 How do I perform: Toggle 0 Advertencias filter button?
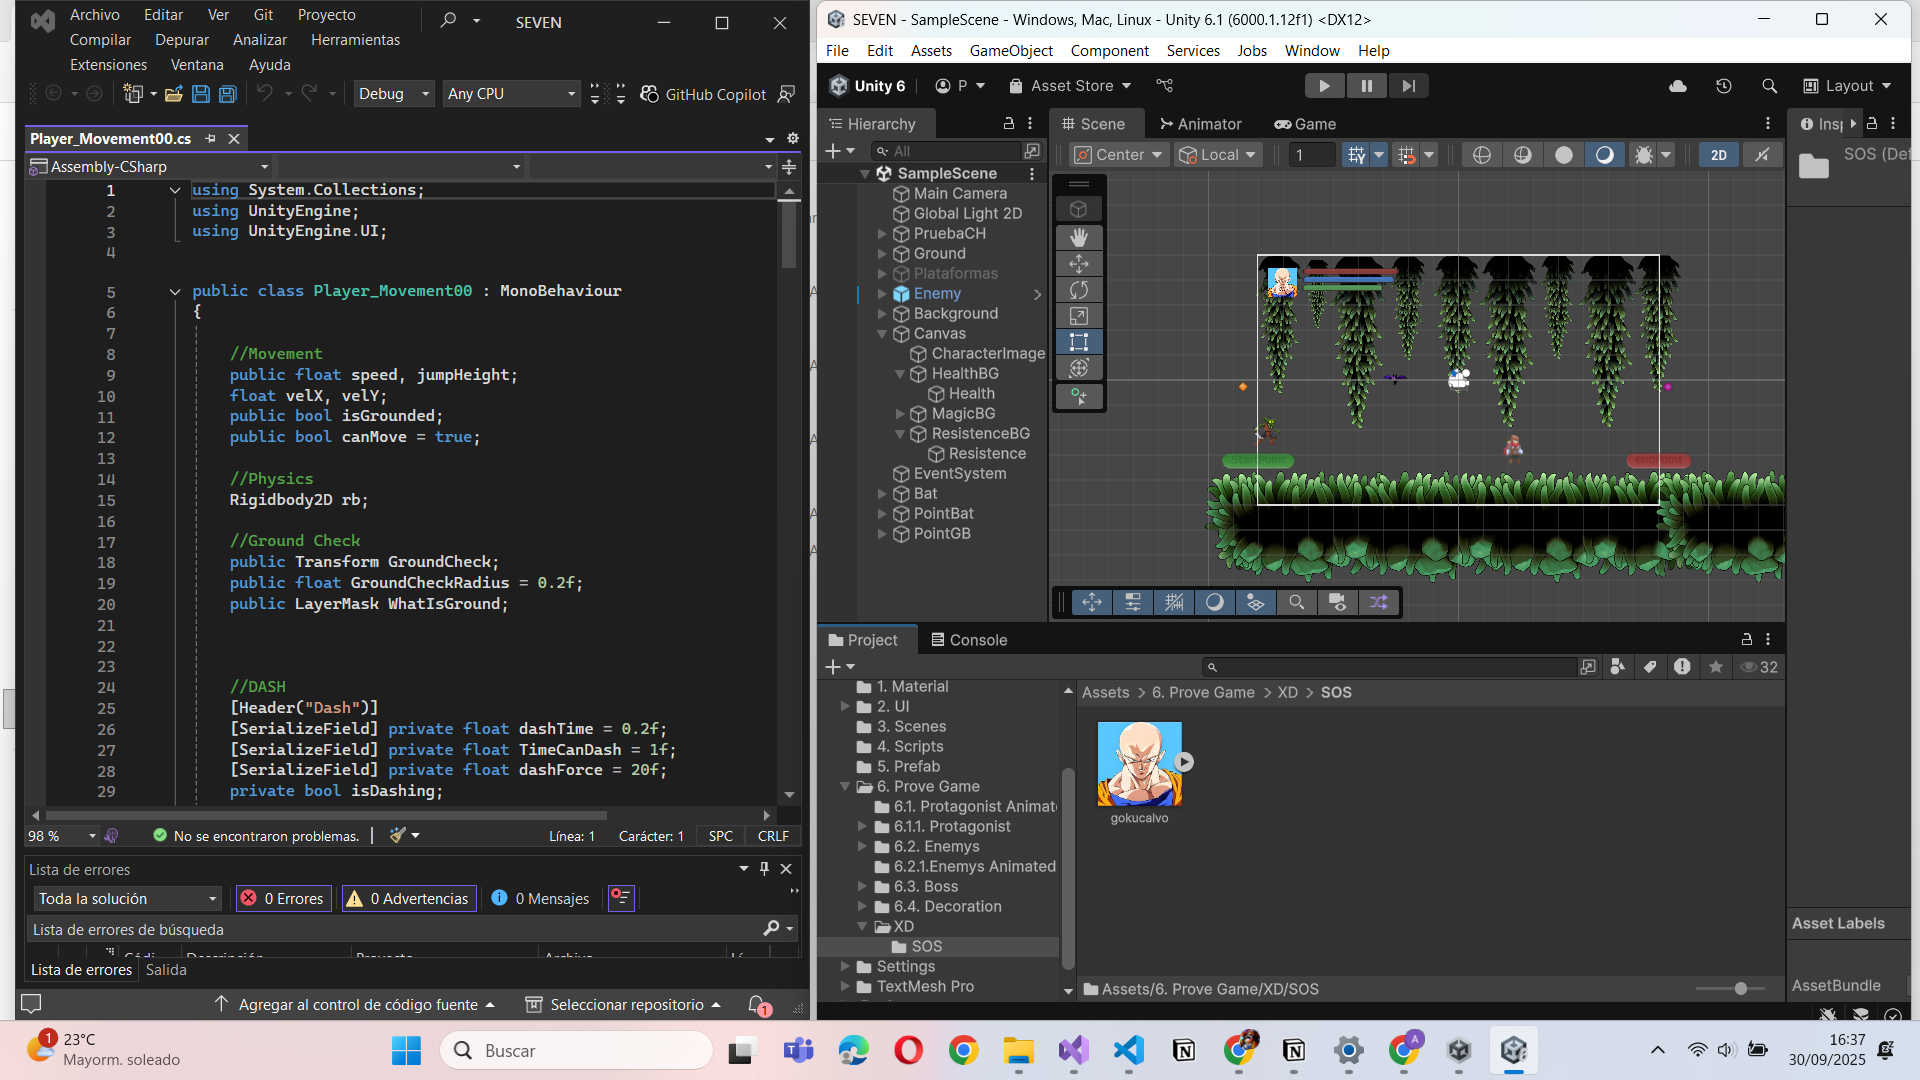click(408, 899)
